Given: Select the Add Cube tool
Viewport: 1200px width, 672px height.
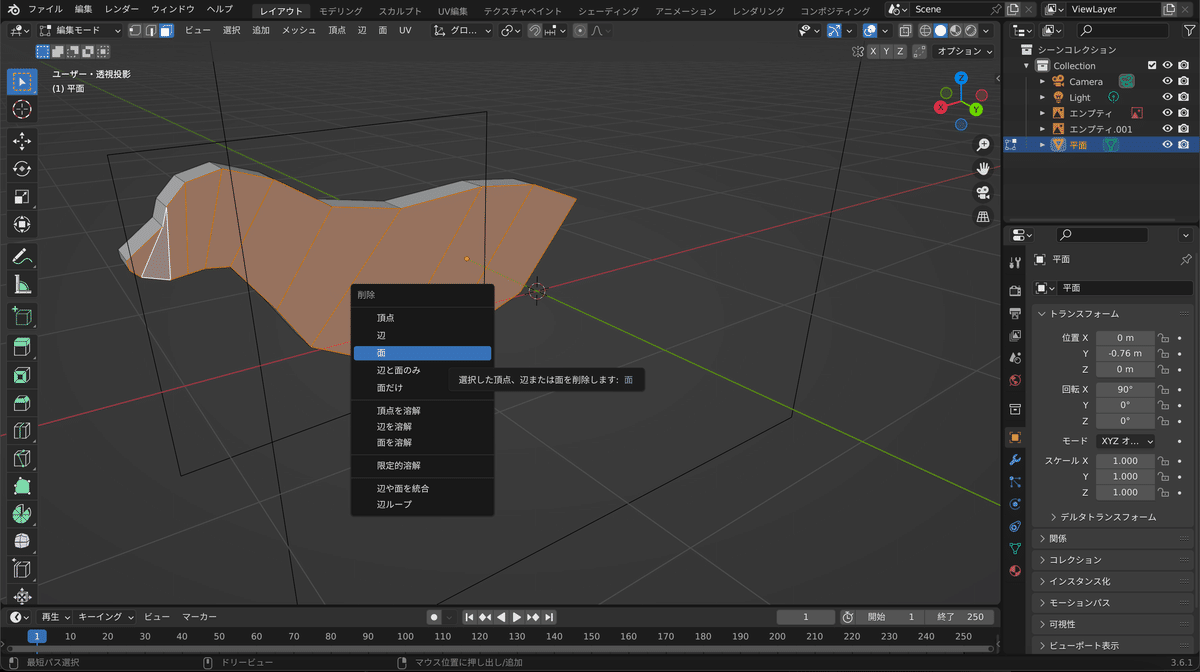Looking at the screenshot, I should click(22, 316).
